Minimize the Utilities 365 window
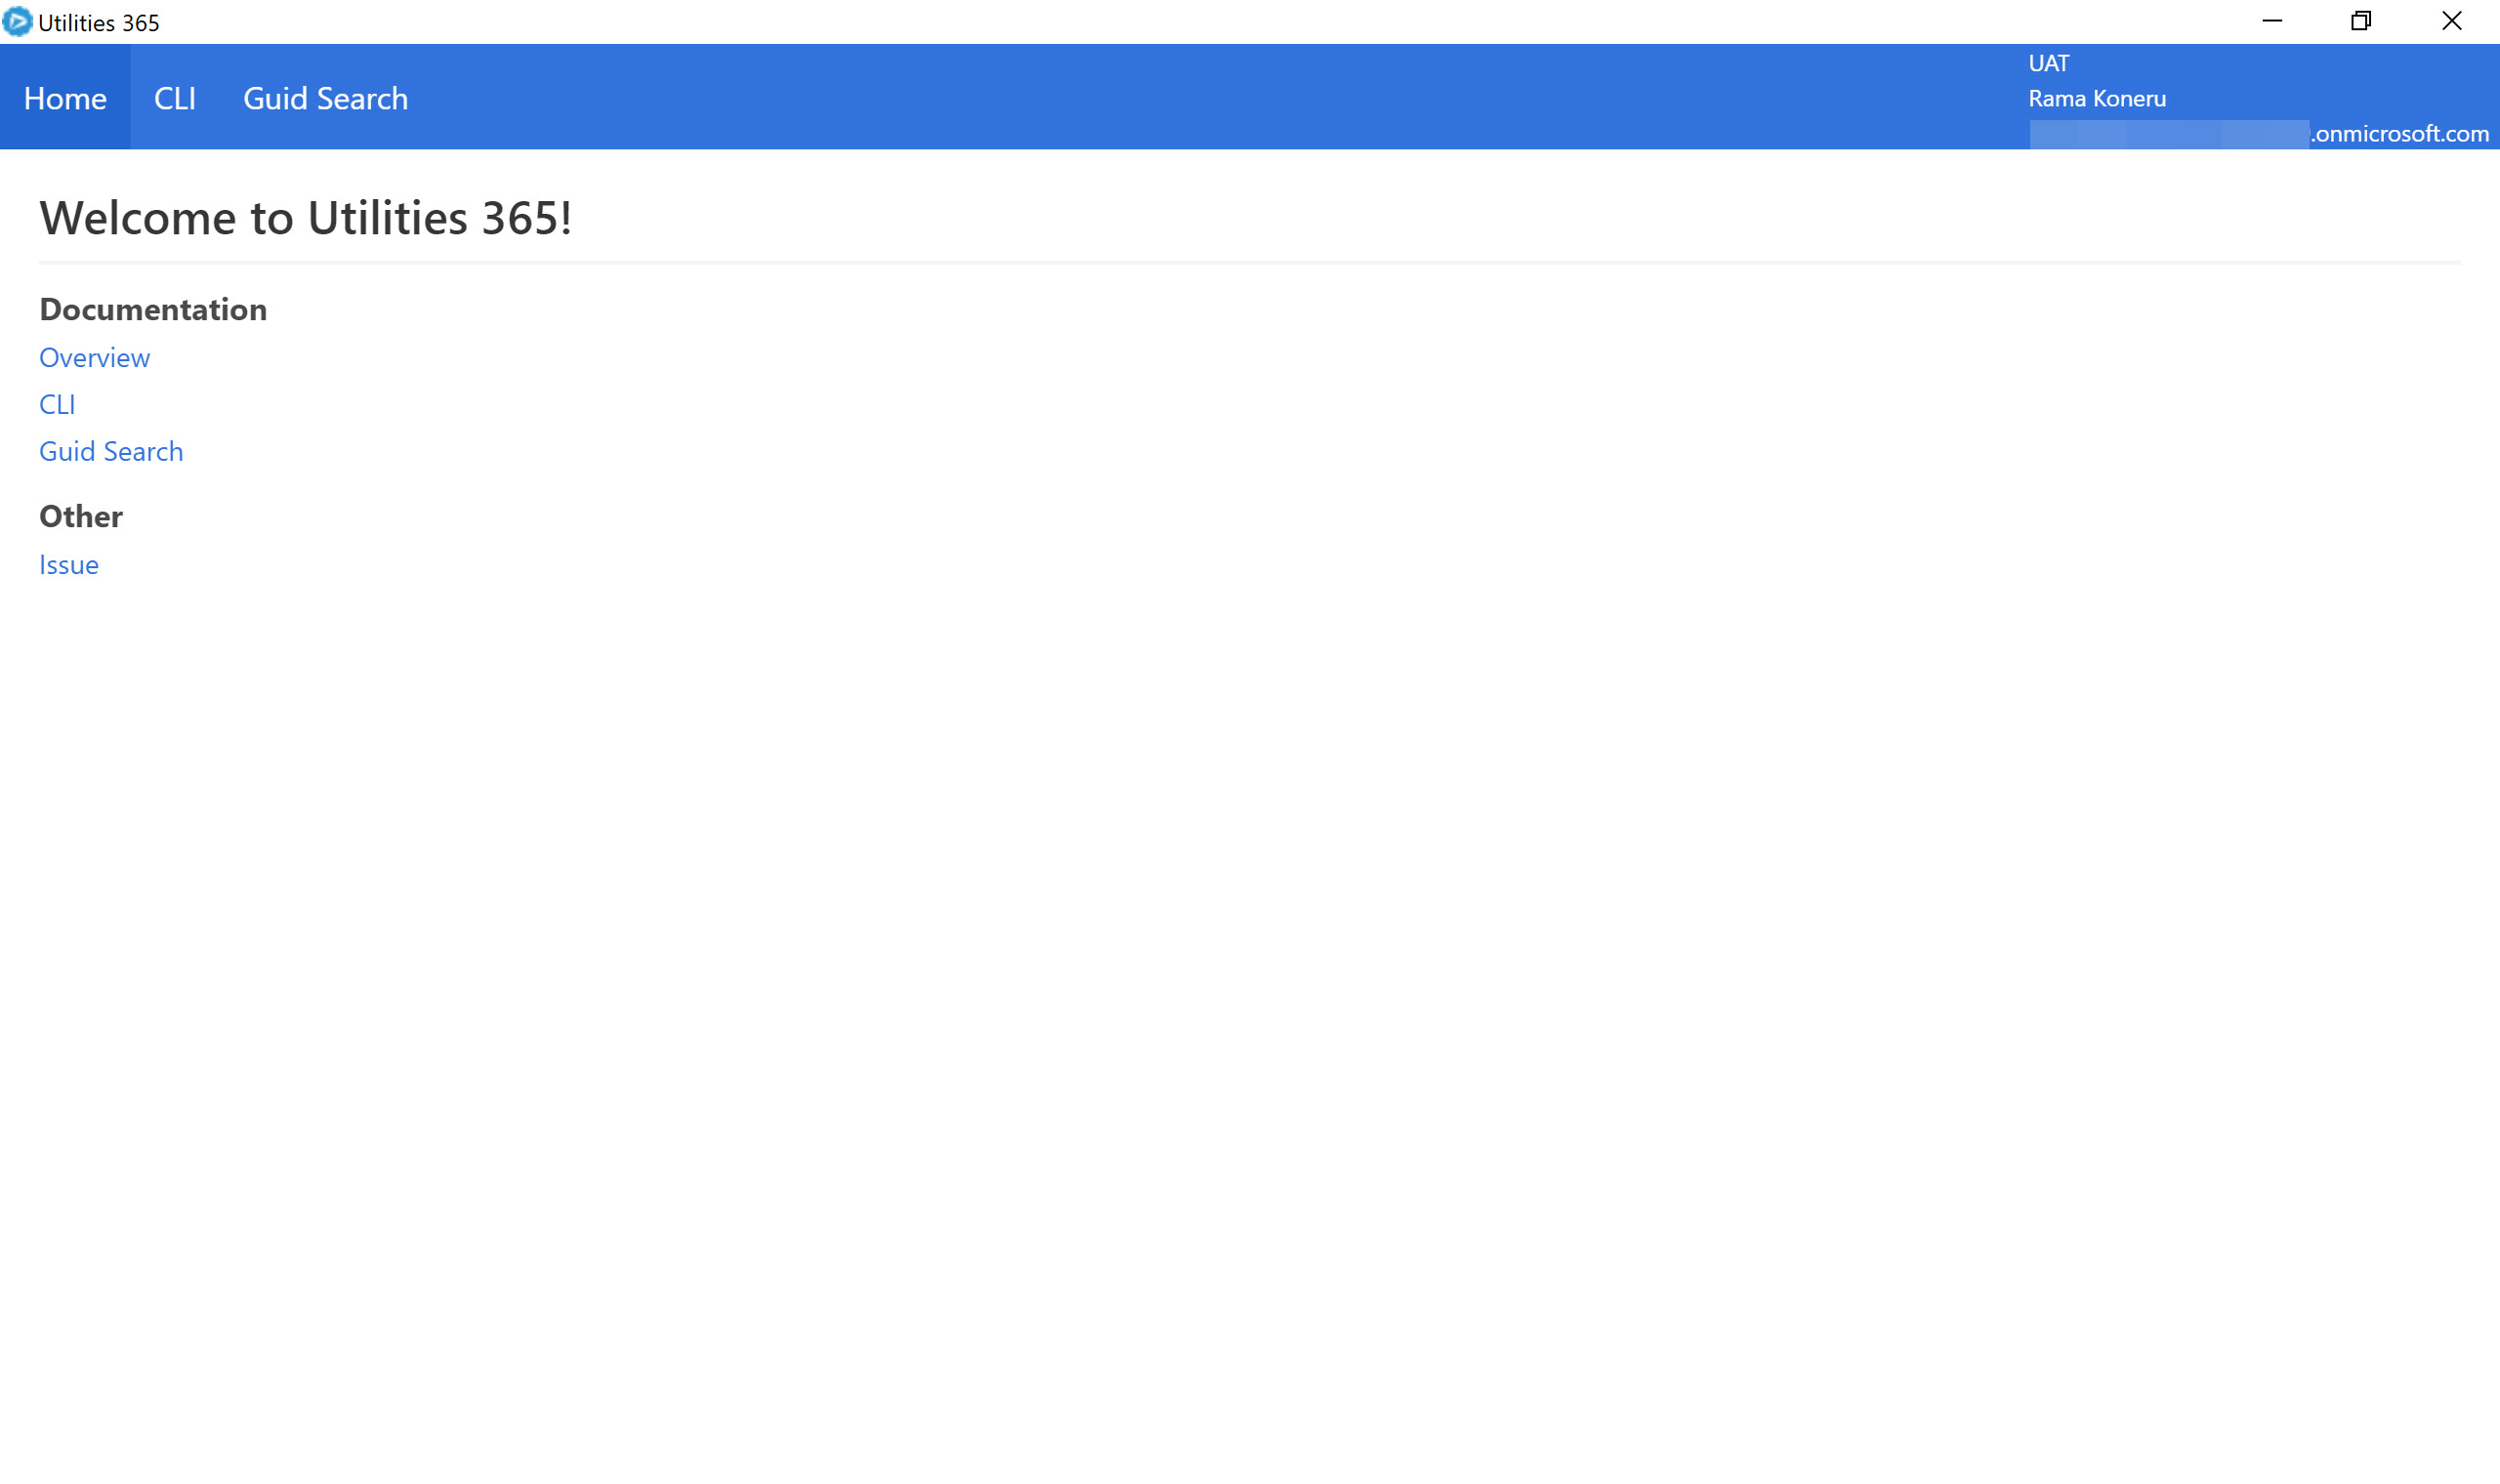This screenshot has width=2500, height=1484. pyautogui.click(x=2271, y=21)
